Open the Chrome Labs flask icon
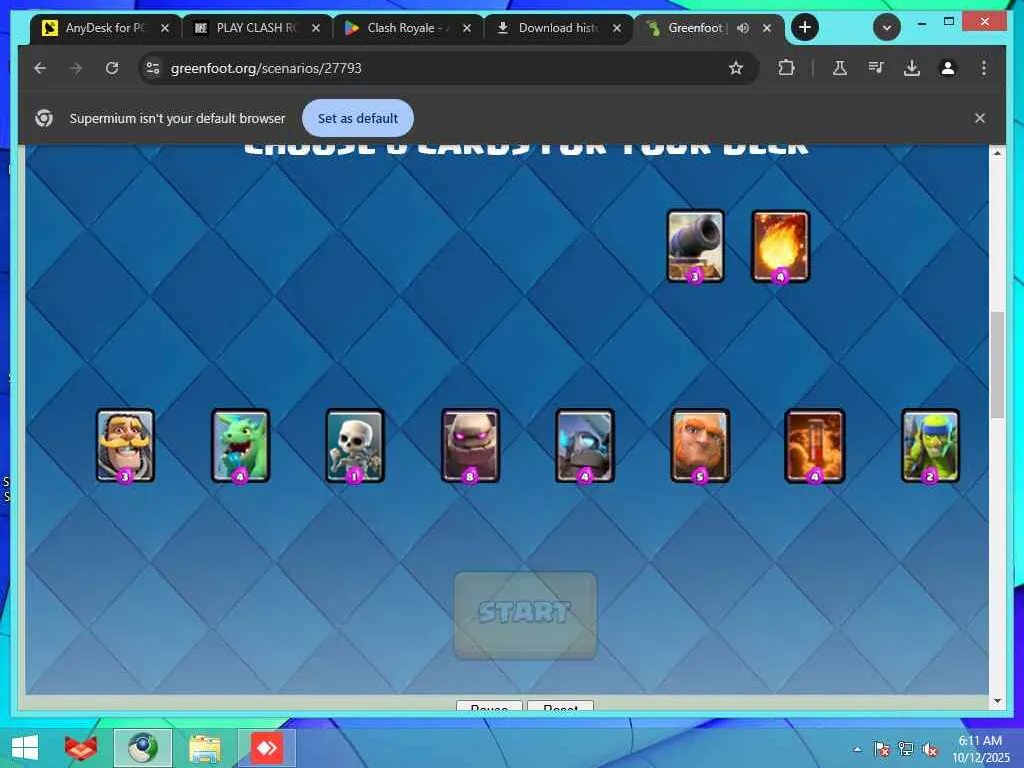The image size is (1024, 768). tap(840, 68)
